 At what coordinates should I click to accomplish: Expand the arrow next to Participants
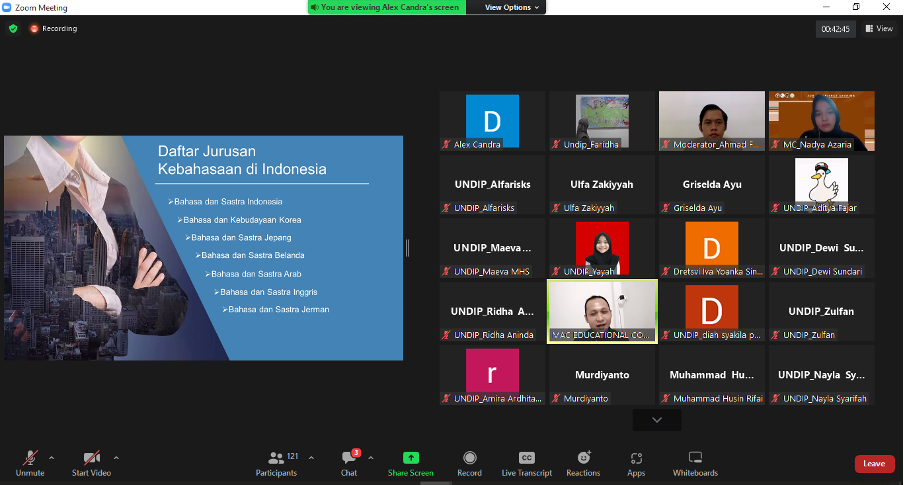click(310, 457)
